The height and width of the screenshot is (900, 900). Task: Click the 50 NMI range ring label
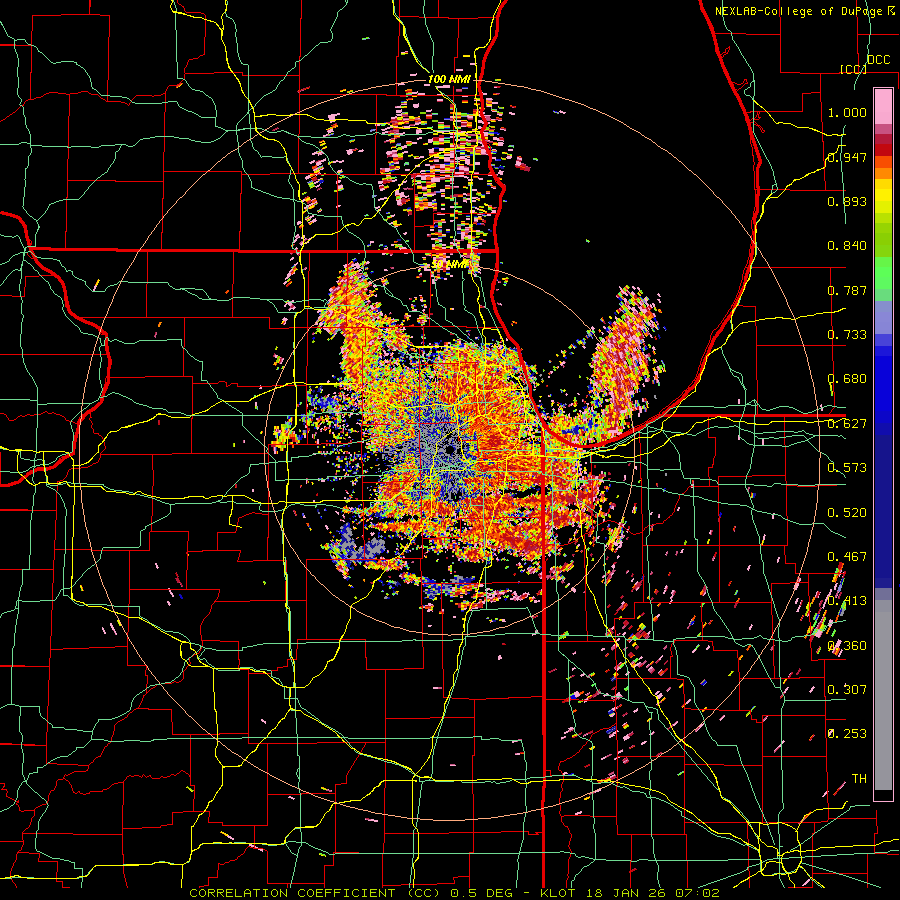(450, 264)
